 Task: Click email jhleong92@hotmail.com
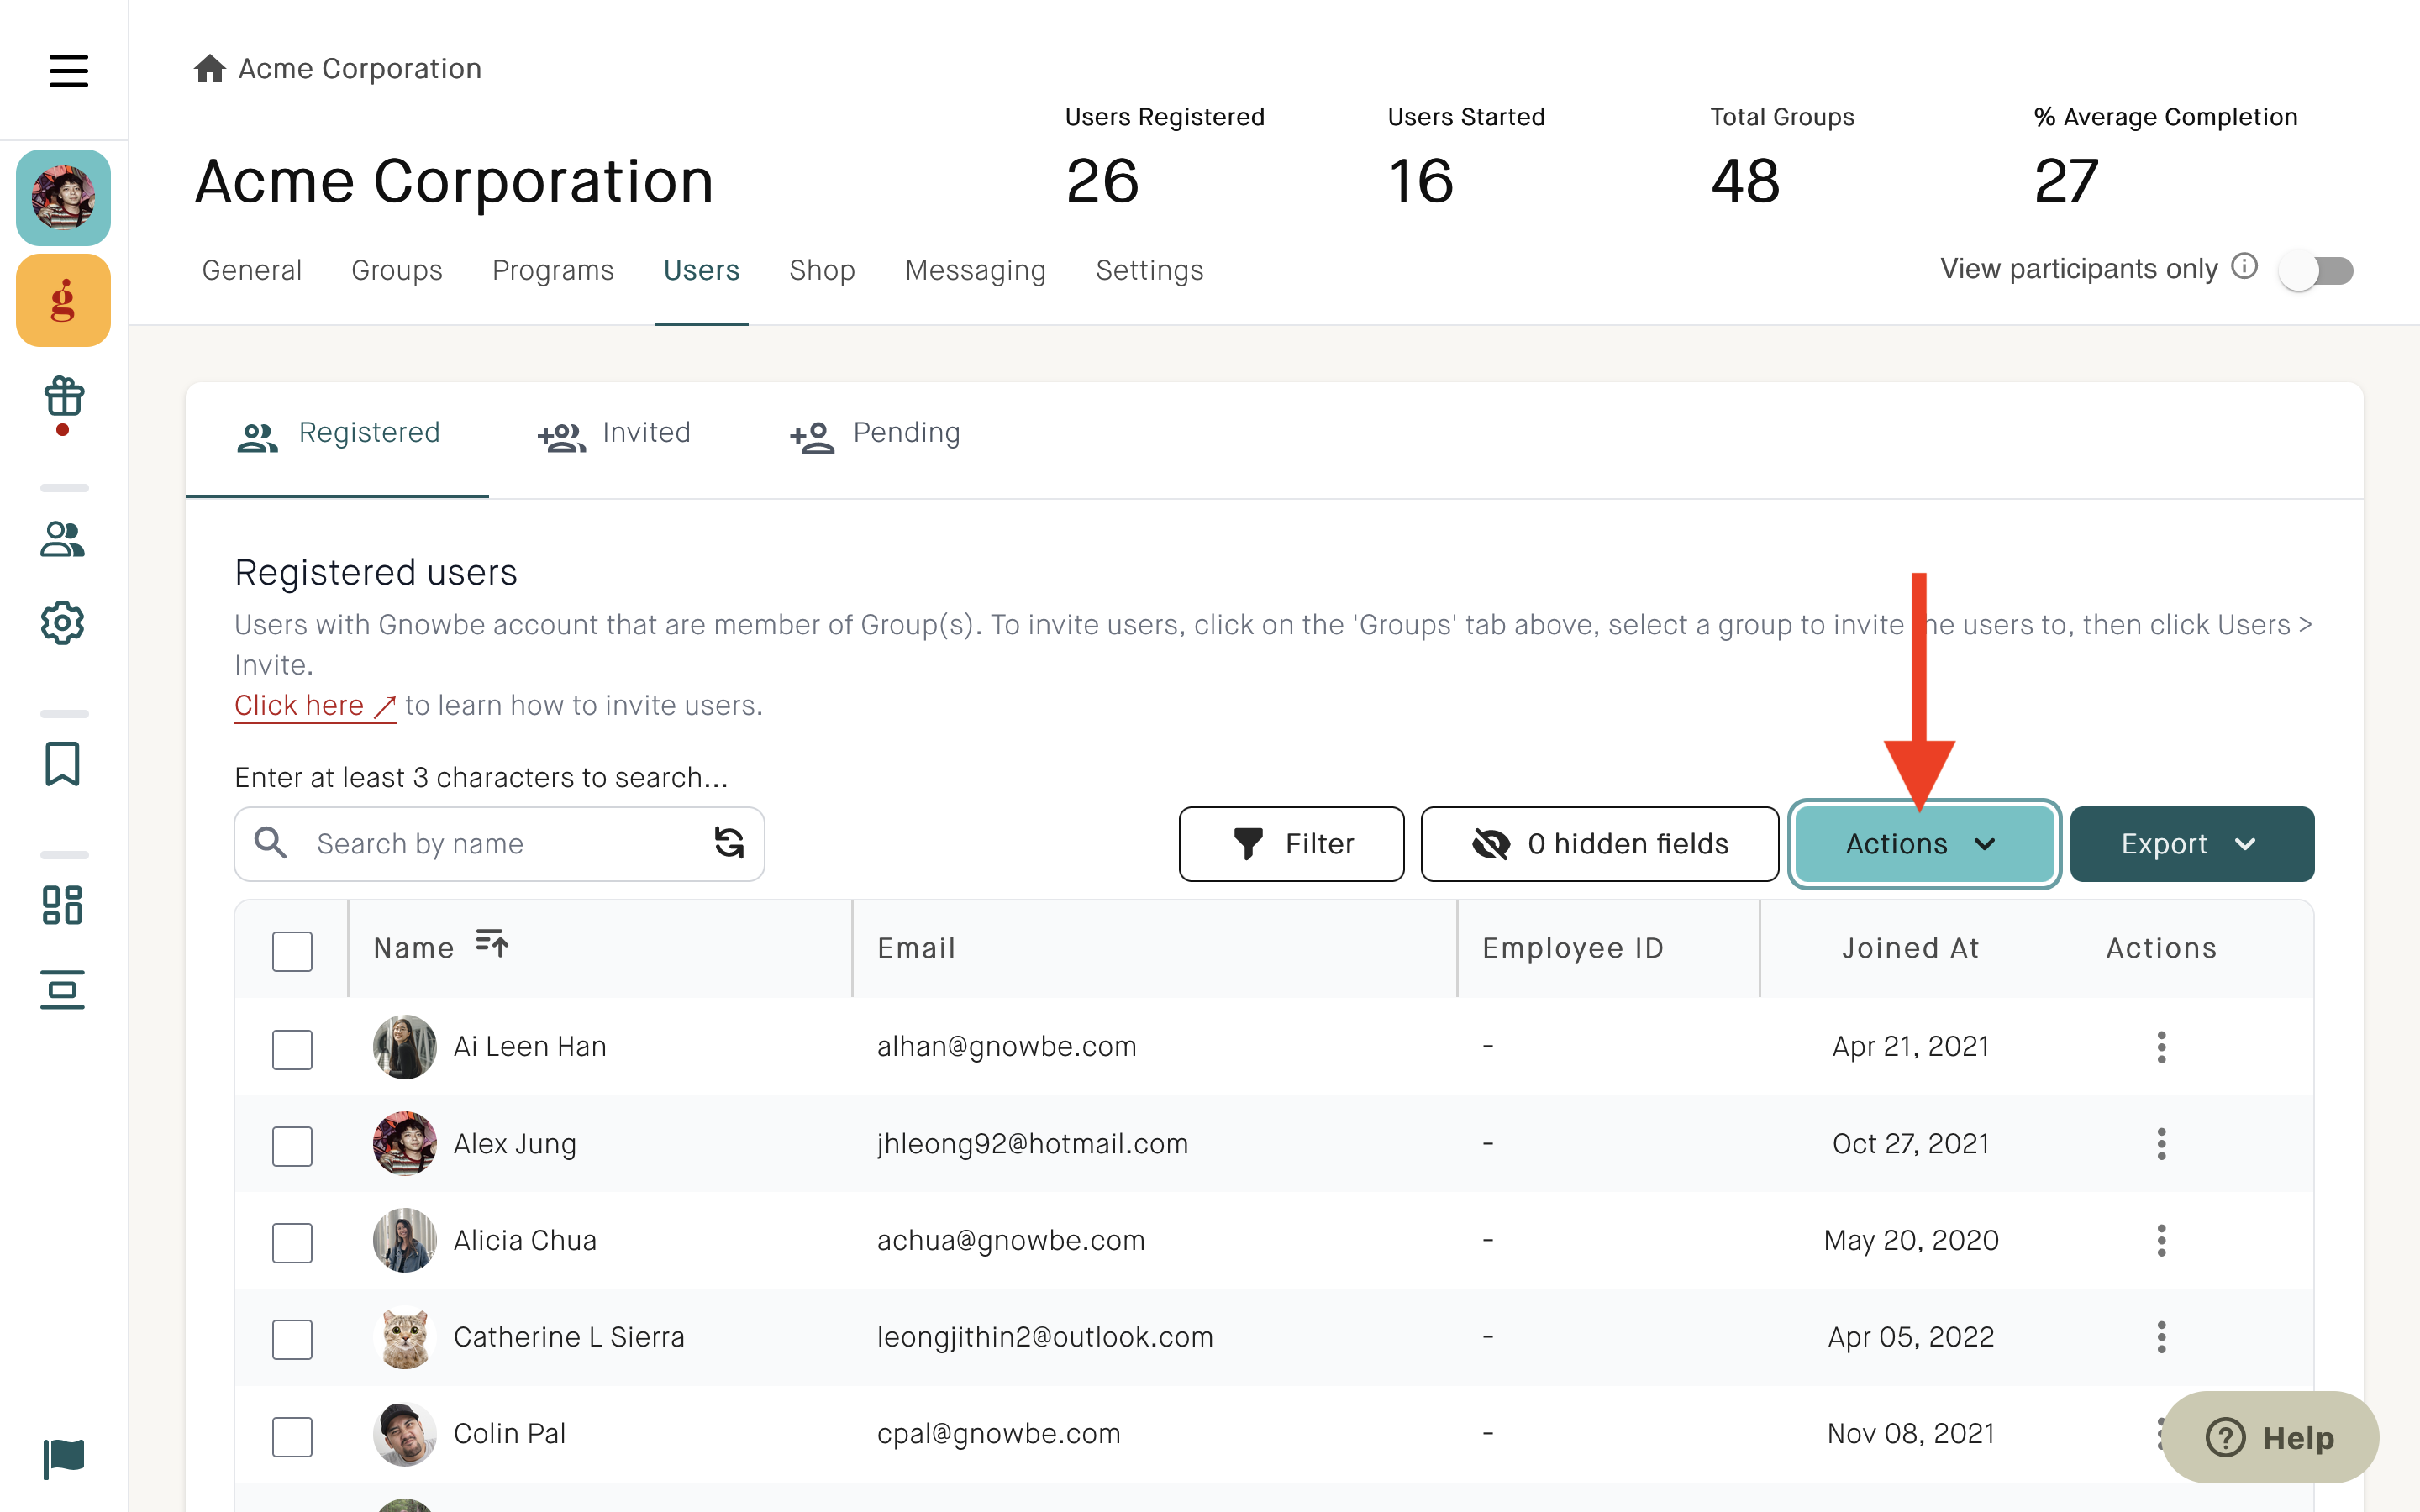1033,1144
